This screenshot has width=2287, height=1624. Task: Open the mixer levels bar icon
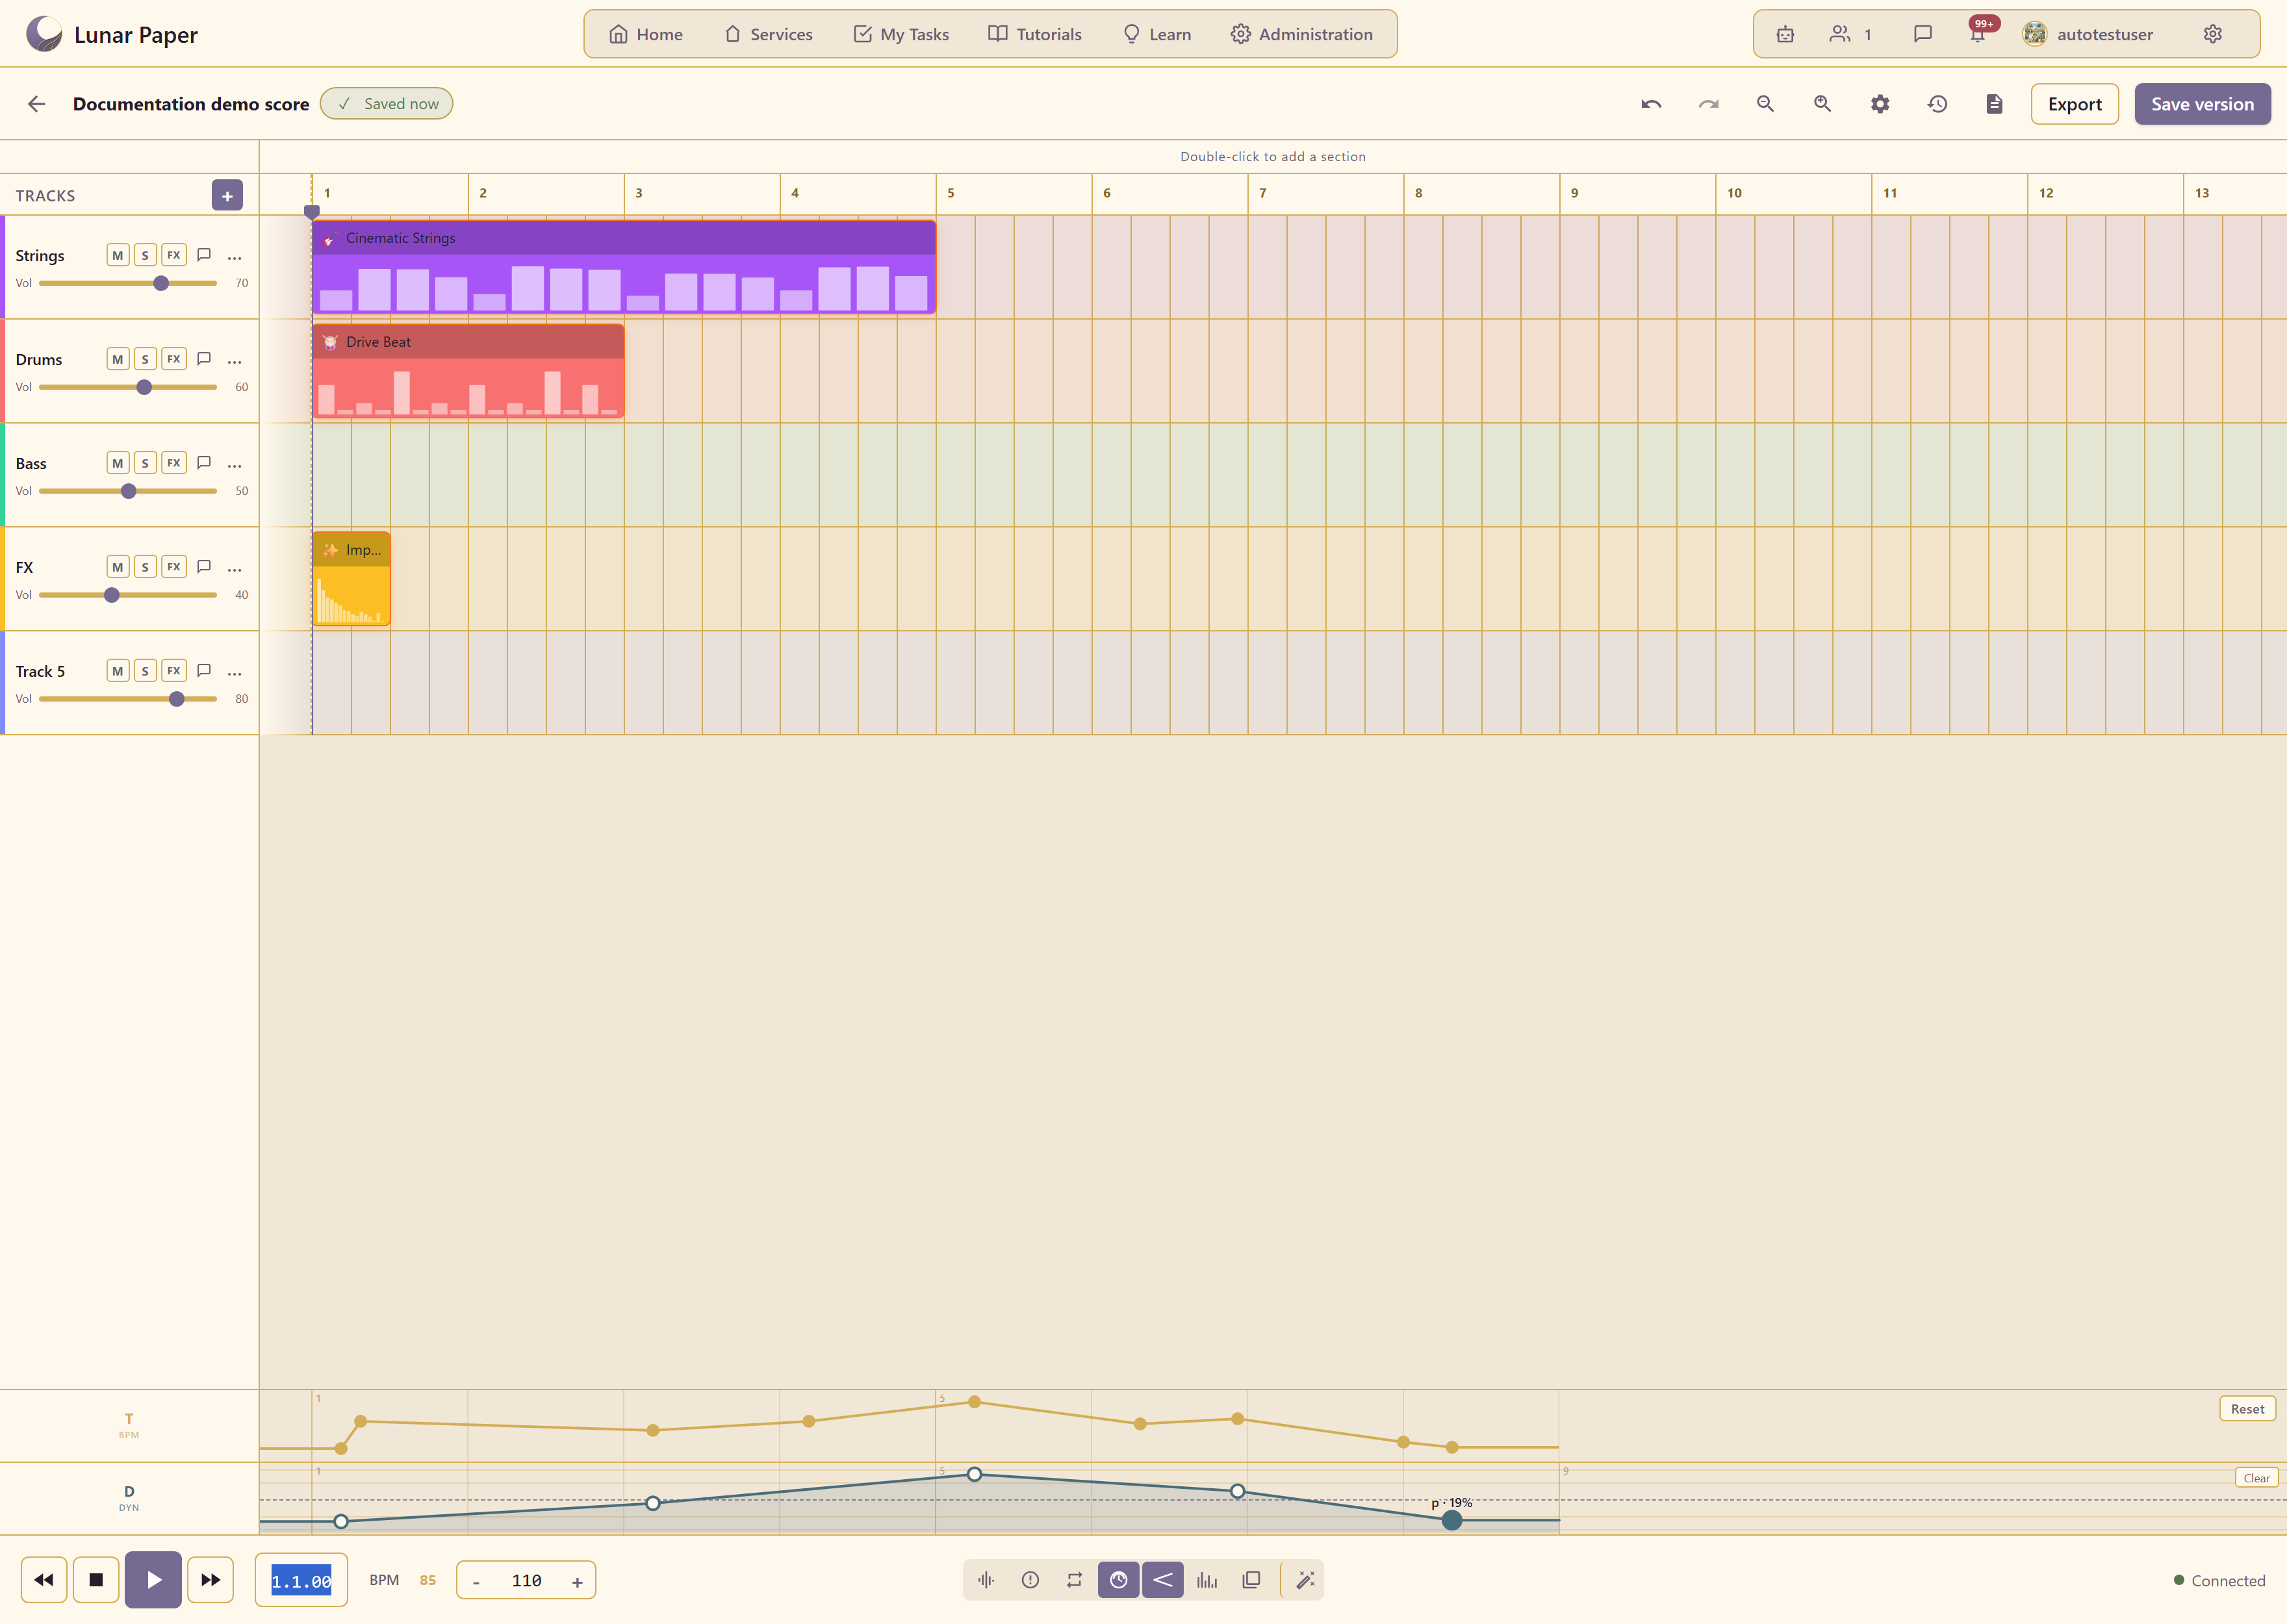(x=1207, y=1580)
